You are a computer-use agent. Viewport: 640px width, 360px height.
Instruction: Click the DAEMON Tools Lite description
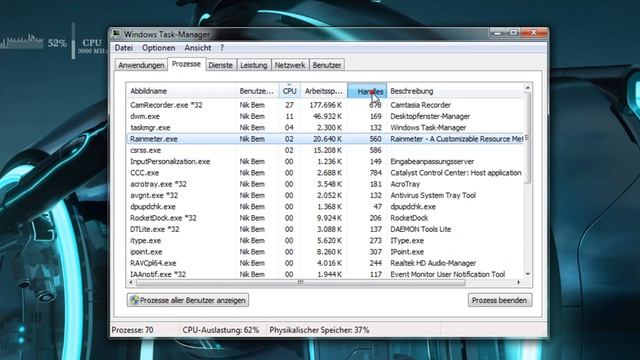420,229
